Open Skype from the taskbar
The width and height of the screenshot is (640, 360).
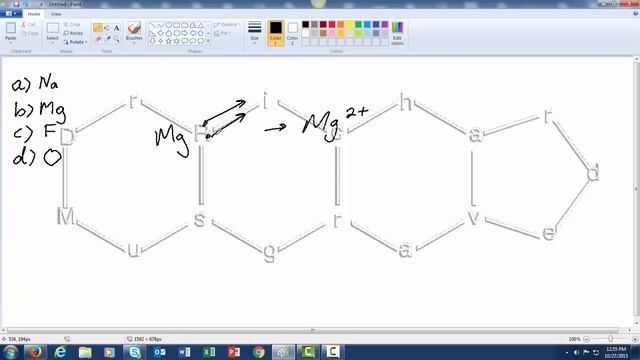tap(135, 352)
